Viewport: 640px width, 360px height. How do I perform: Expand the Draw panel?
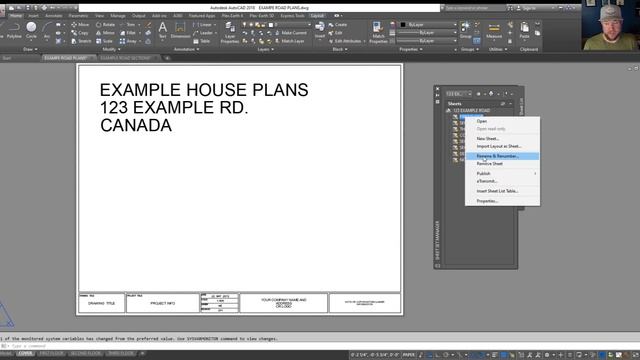click(30, 49)
